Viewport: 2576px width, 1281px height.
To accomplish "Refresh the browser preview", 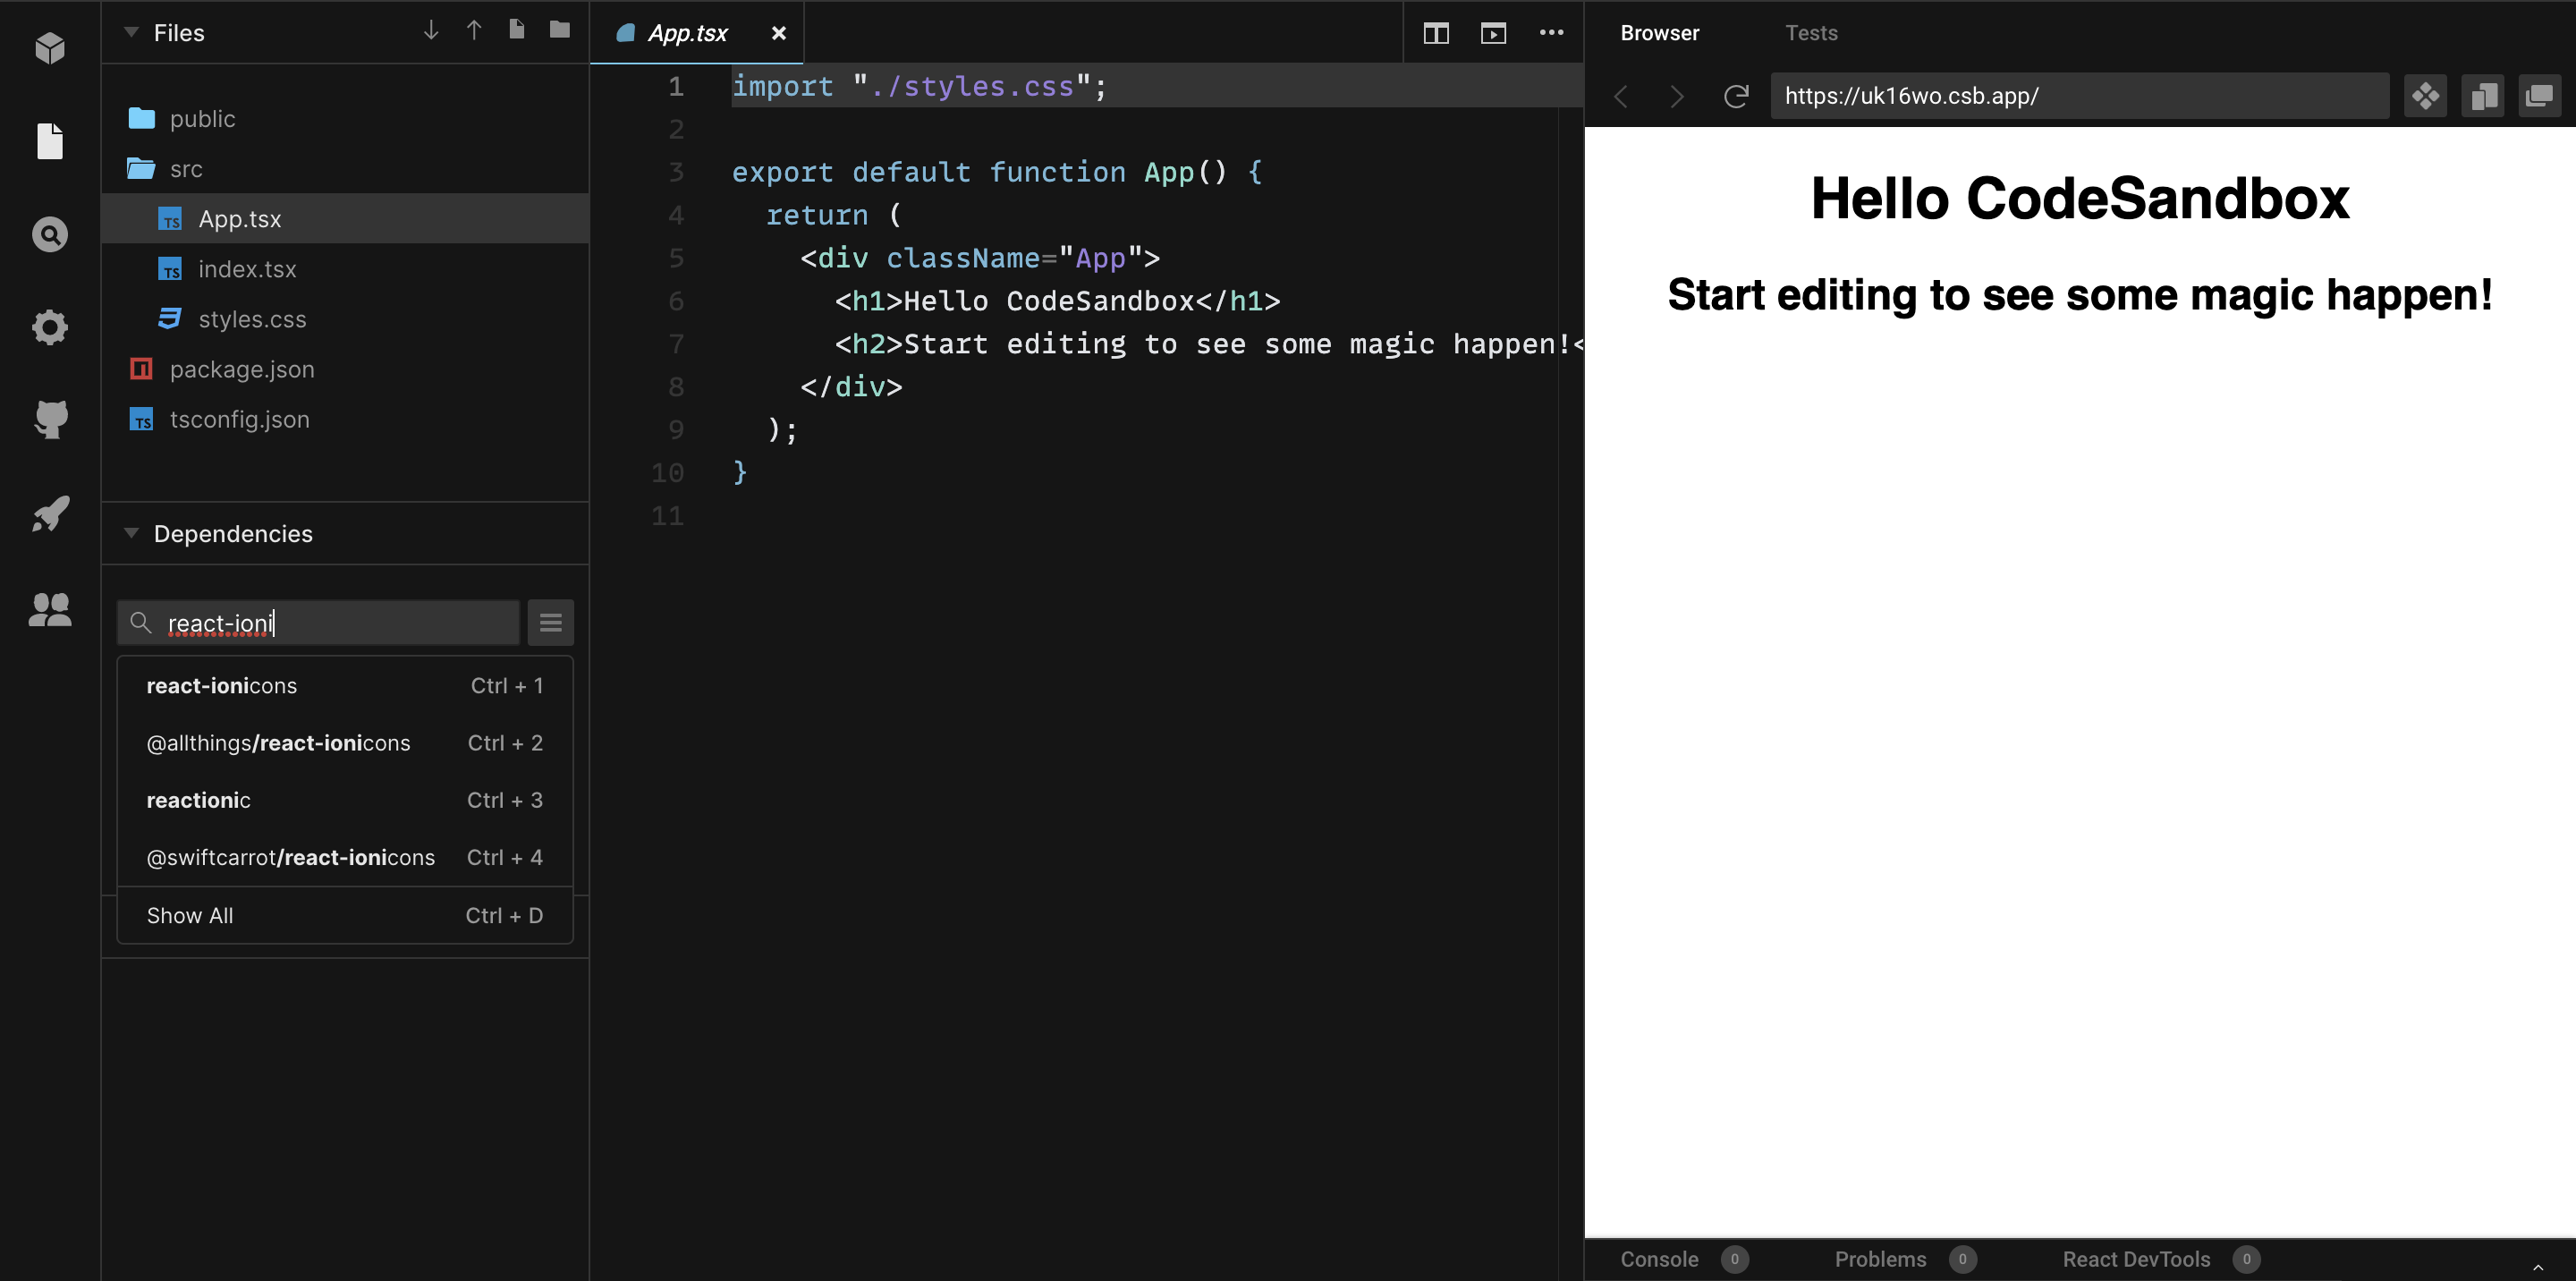I will click(1736, 96).
